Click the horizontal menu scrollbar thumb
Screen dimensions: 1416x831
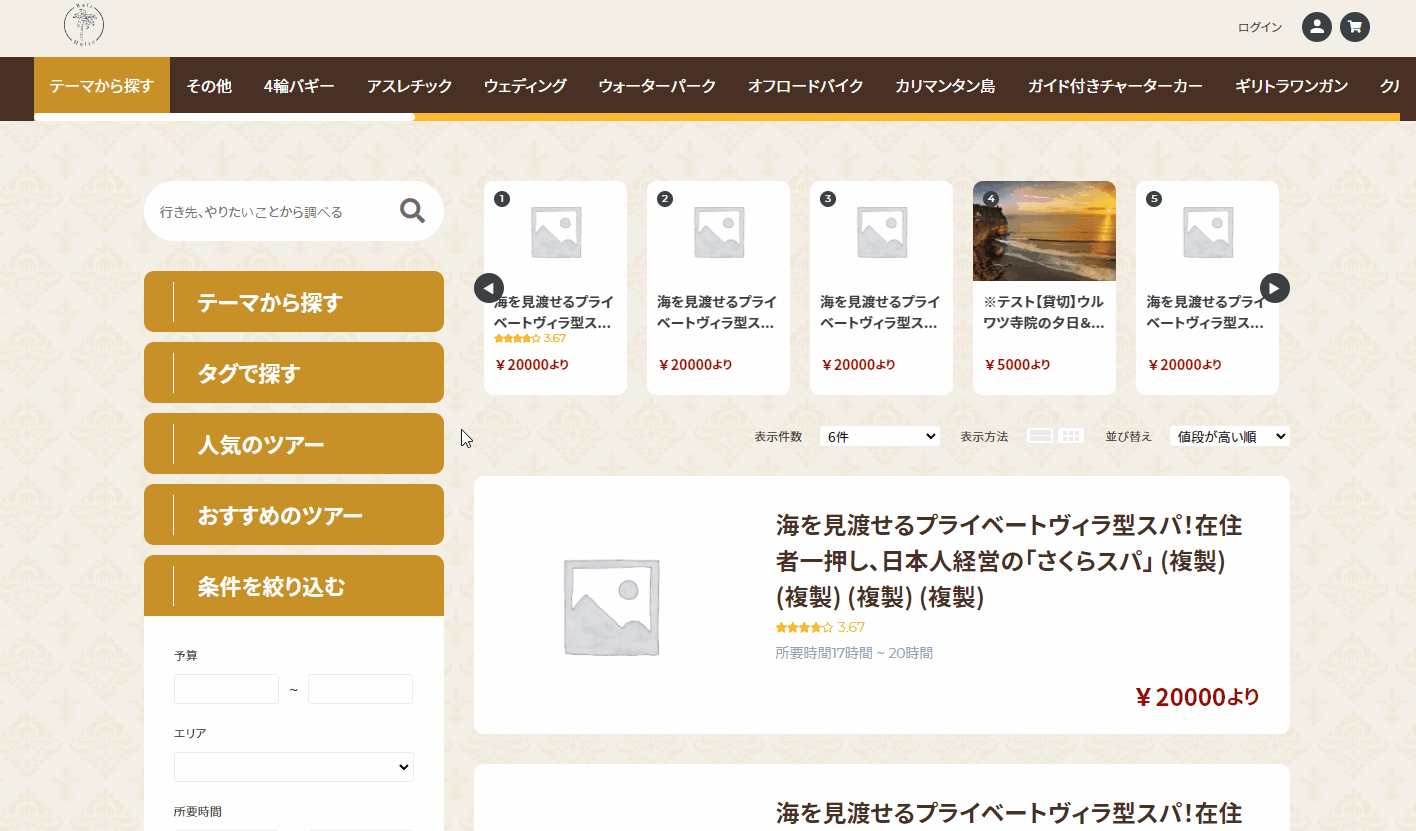click(224, 117)
